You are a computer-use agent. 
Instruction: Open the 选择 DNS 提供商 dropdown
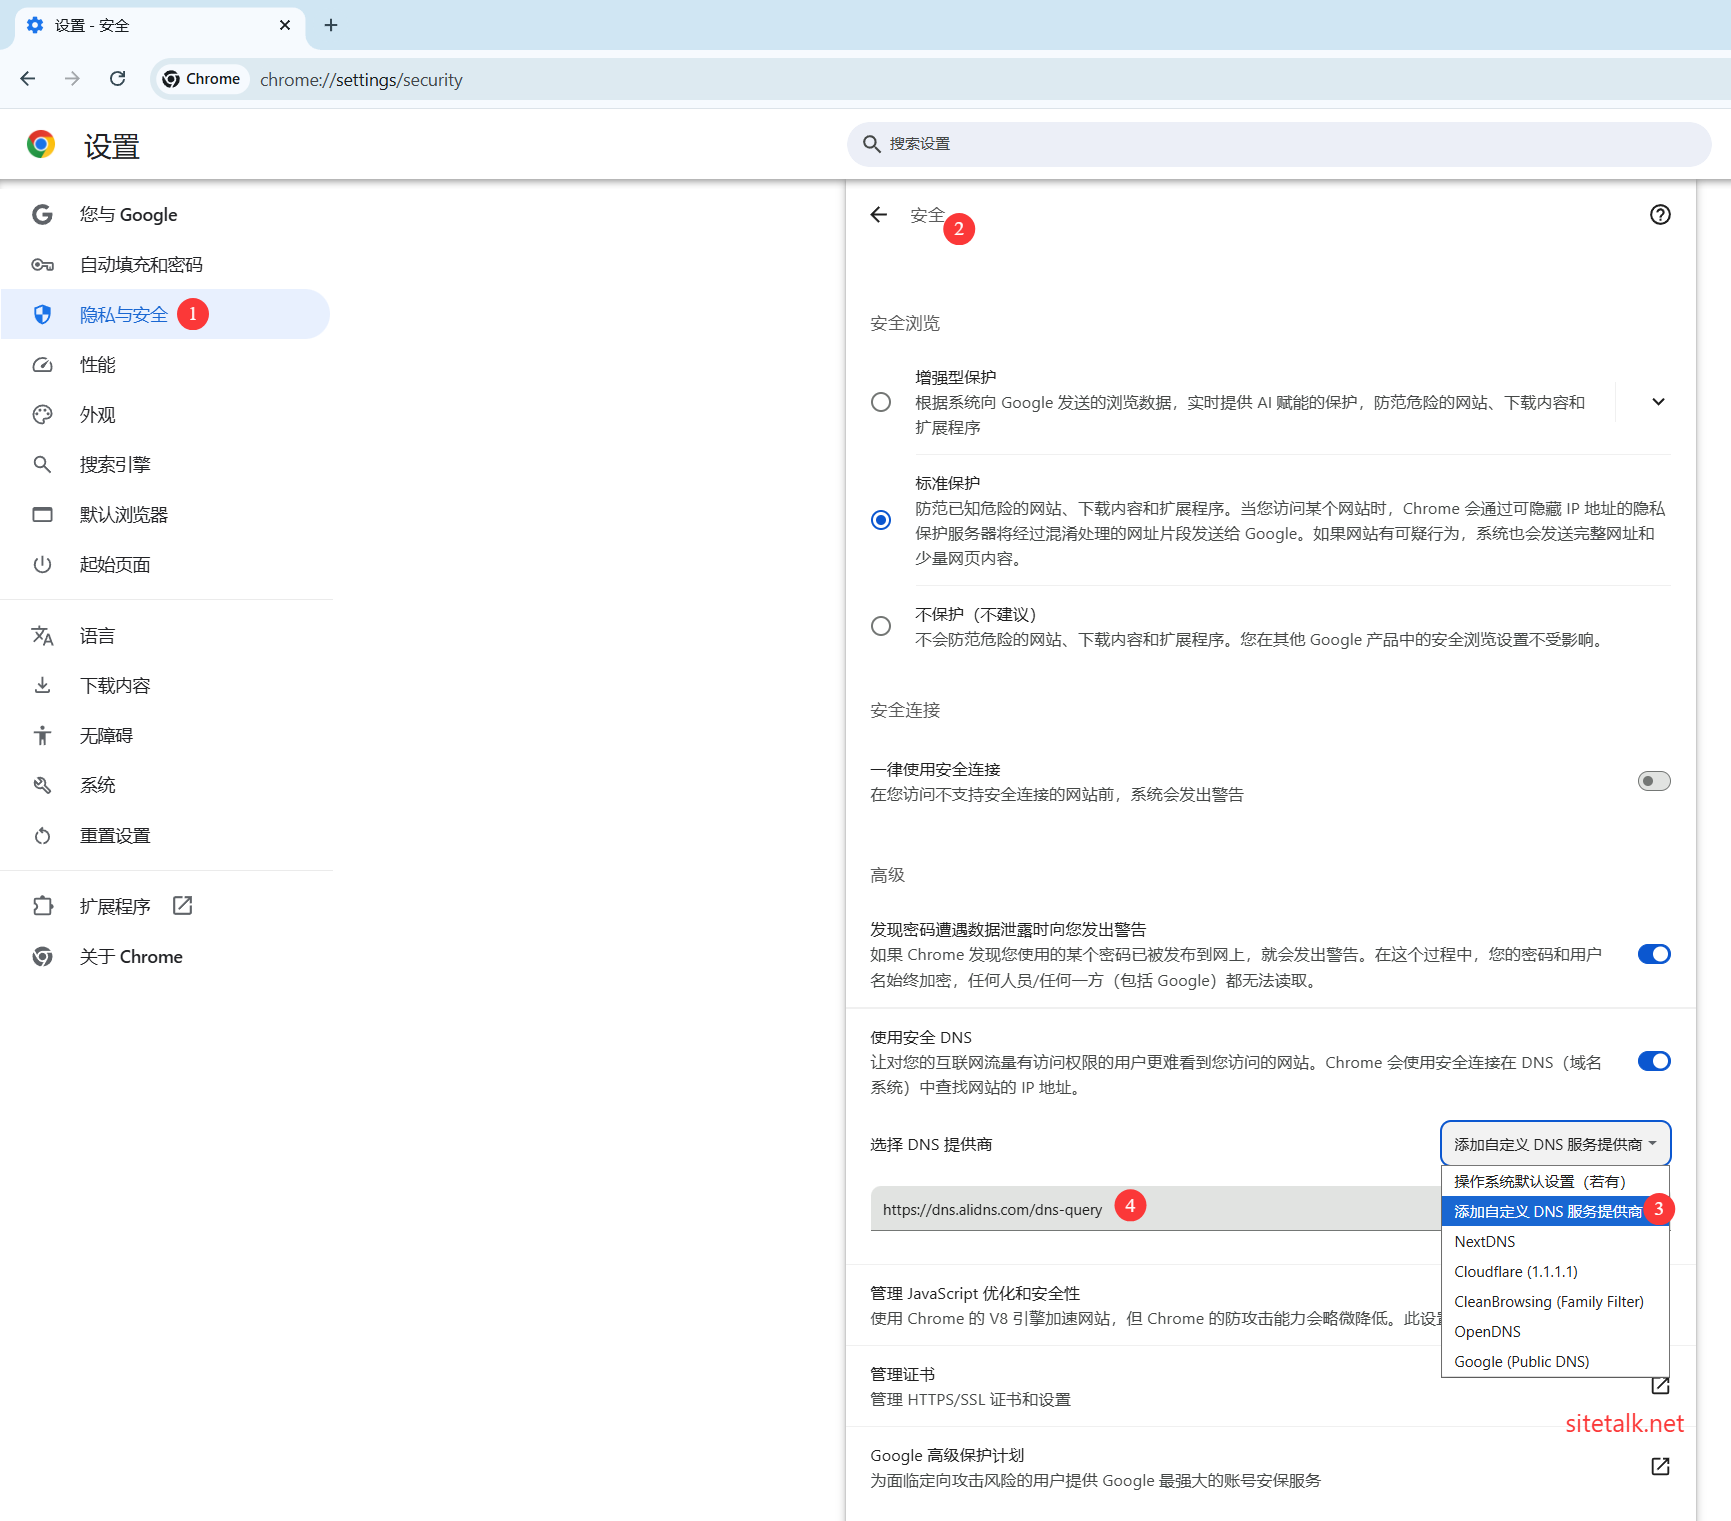coord(1555,1144)
